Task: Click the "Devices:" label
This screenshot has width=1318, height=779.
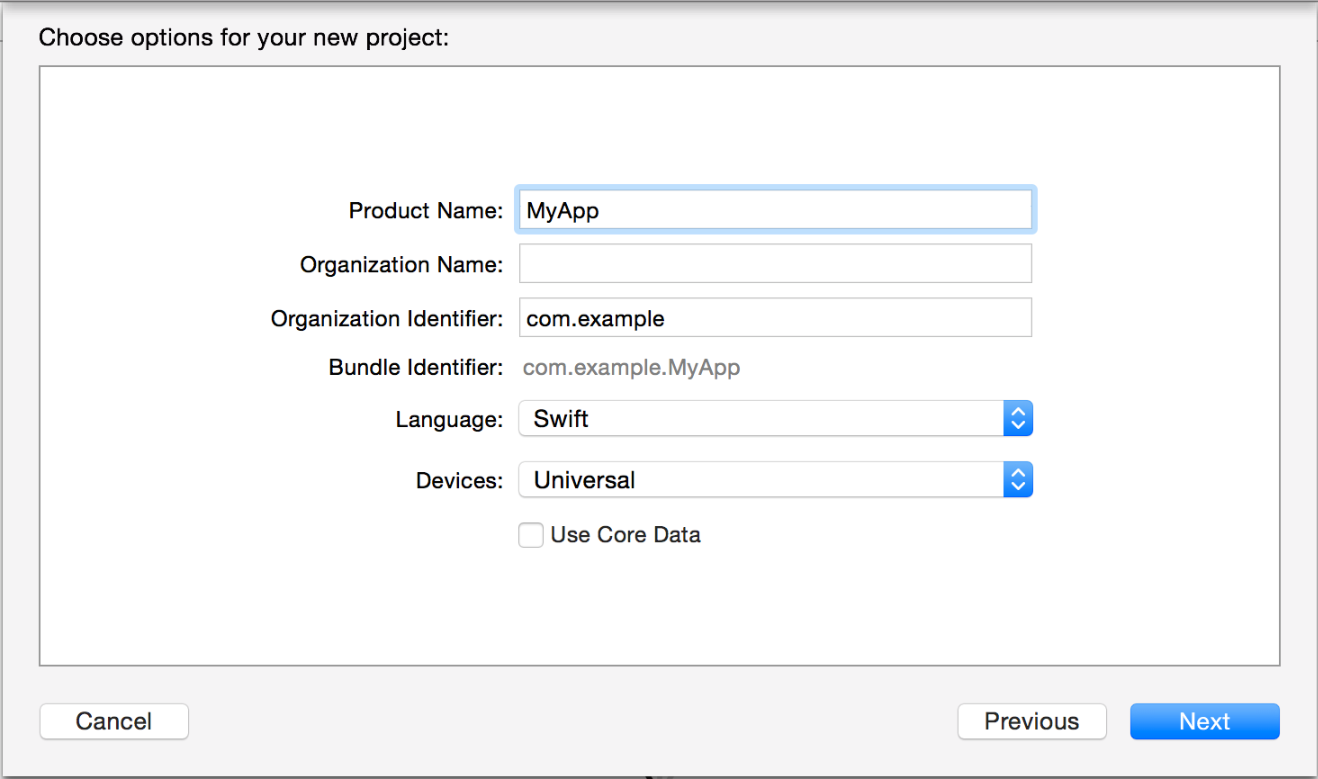Action: click(x=459, y=481)
